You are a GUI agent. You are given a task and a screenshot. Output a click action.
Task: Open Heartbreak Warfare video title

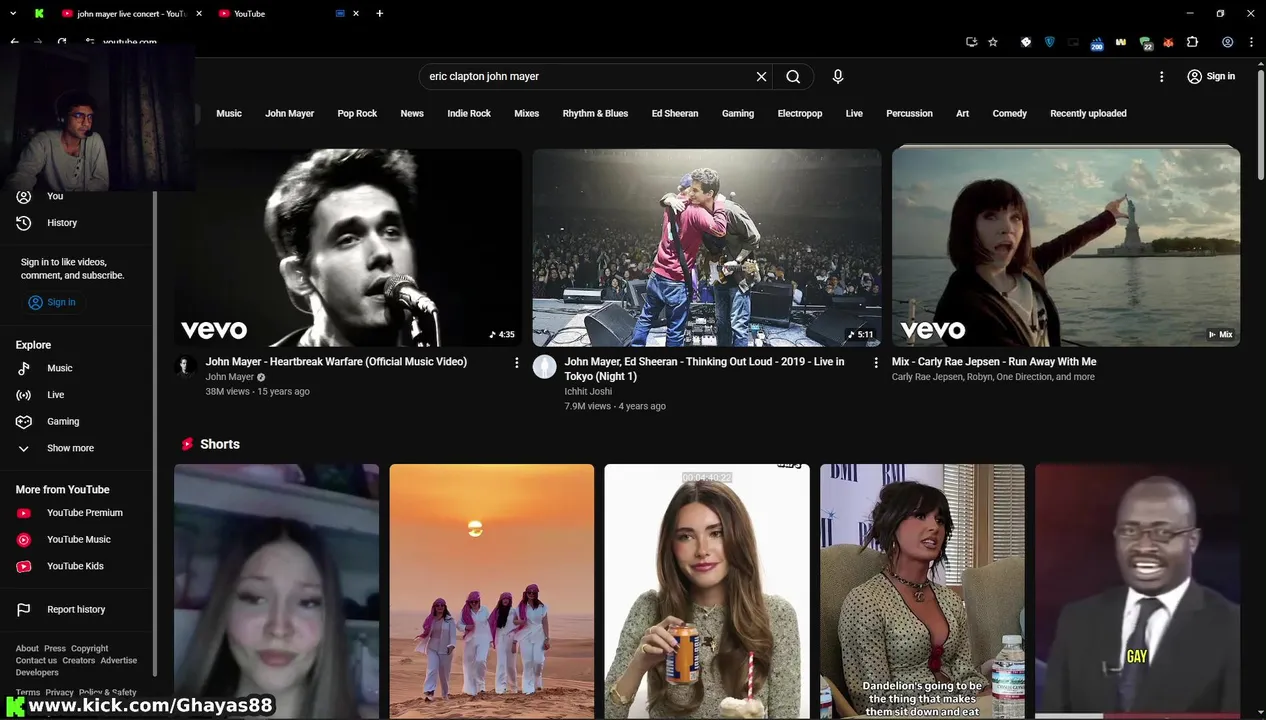(x=336, y=362)
